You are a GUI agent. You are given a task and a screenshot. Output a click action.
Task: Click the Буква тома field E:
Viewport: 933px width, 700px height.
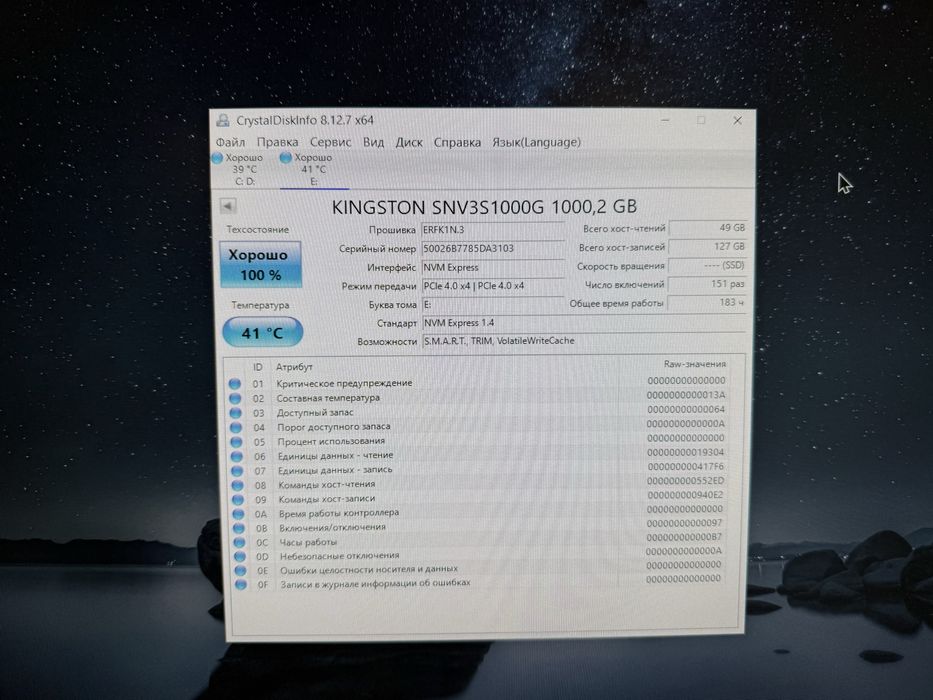tap(493, 304)
